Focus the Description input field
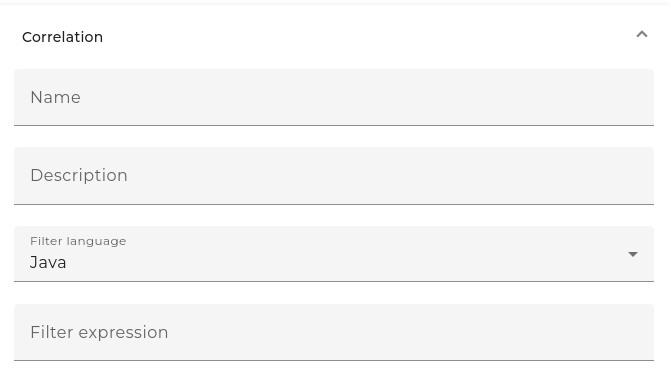 pos(334,176)
